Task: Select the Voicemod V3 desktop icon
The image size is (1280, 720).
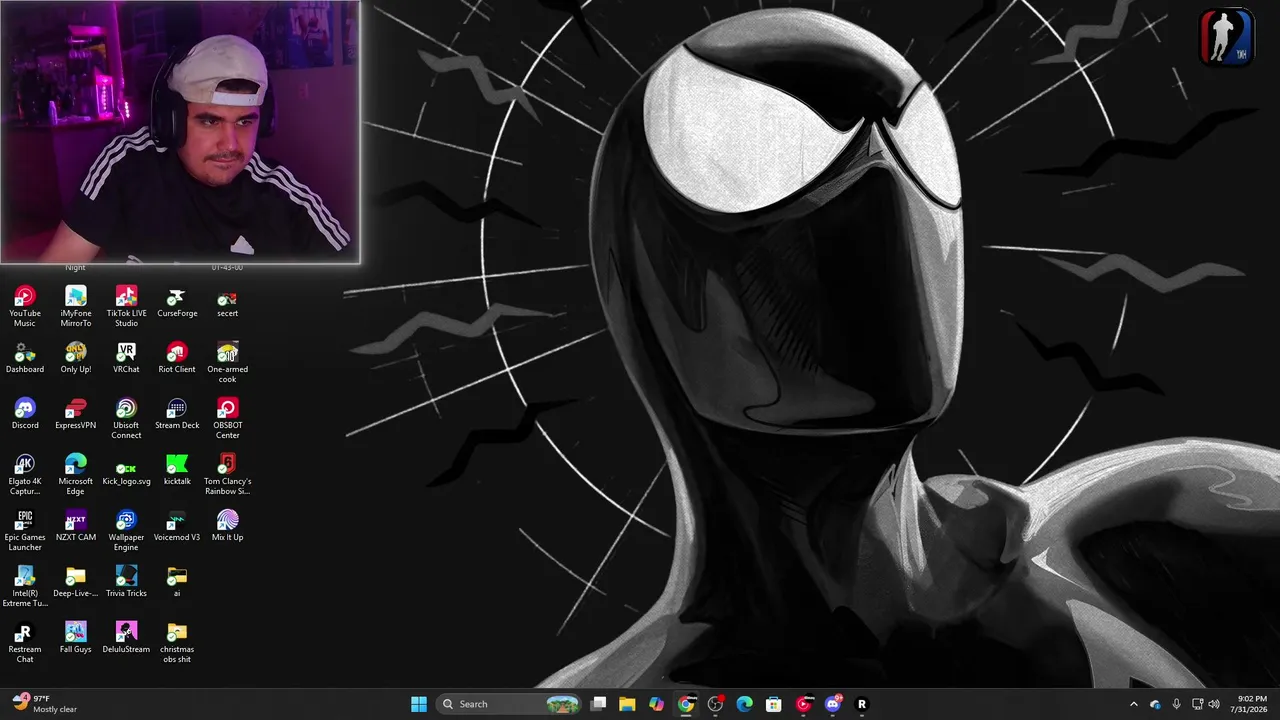Action: click(x=177, y=526)
